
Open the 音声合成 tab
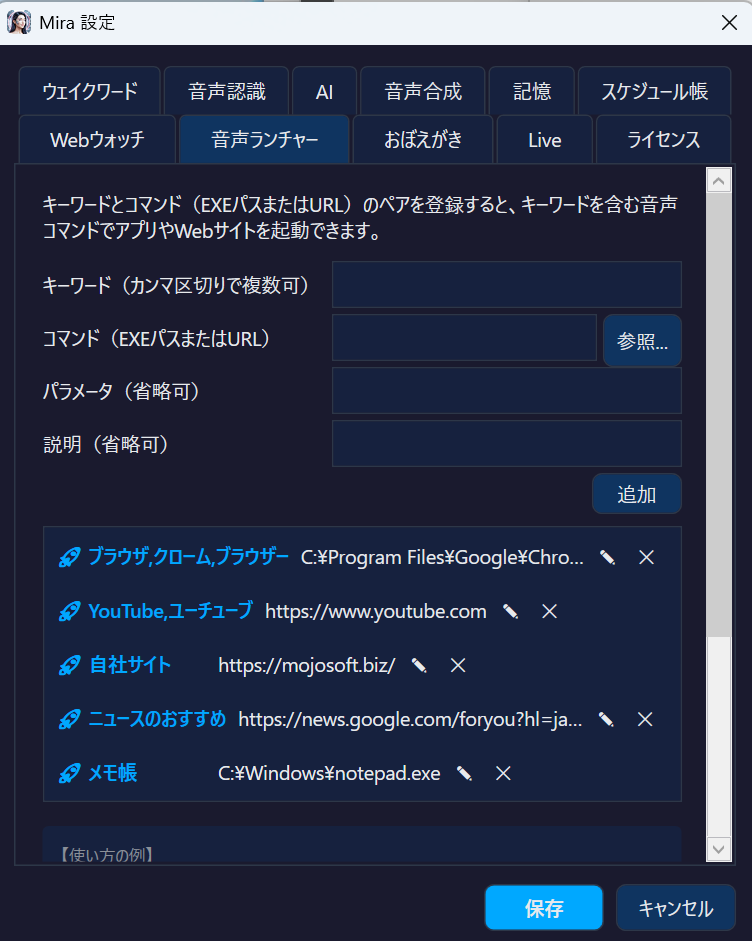coord(423,91)
